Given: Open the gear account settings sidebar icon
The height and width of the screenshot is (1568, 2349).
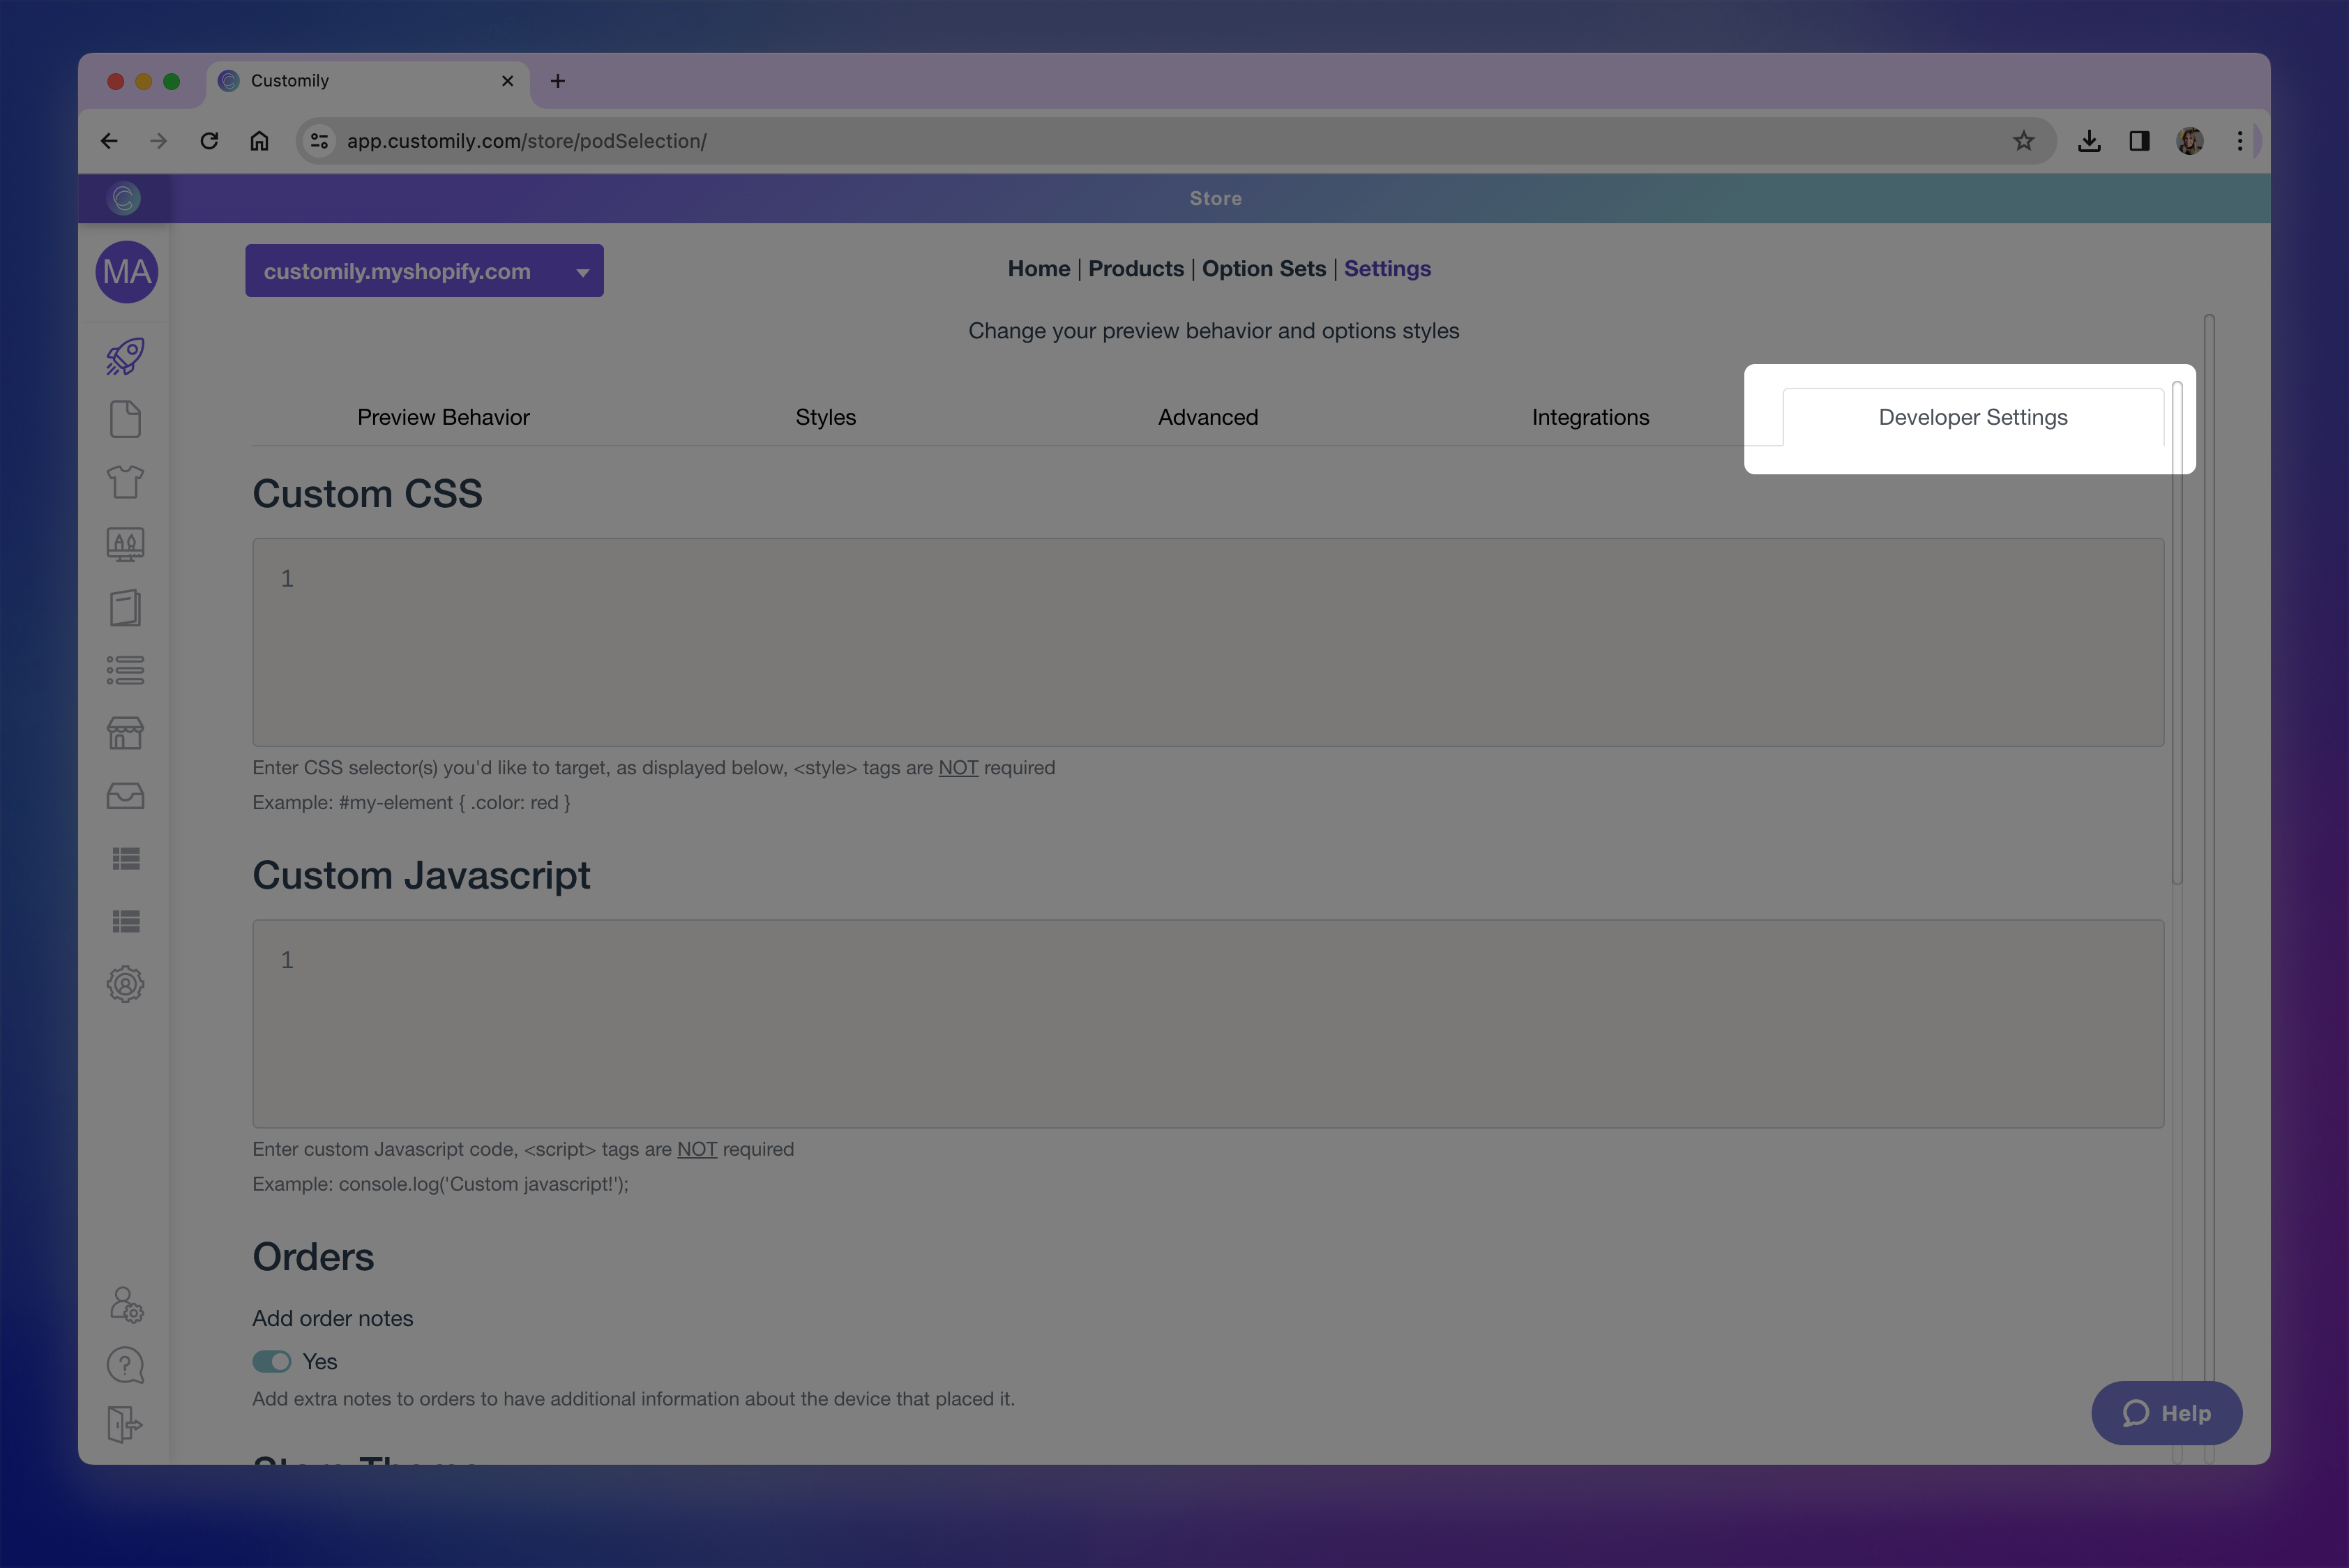Looking at the screenshot, I should coord(126,984).
